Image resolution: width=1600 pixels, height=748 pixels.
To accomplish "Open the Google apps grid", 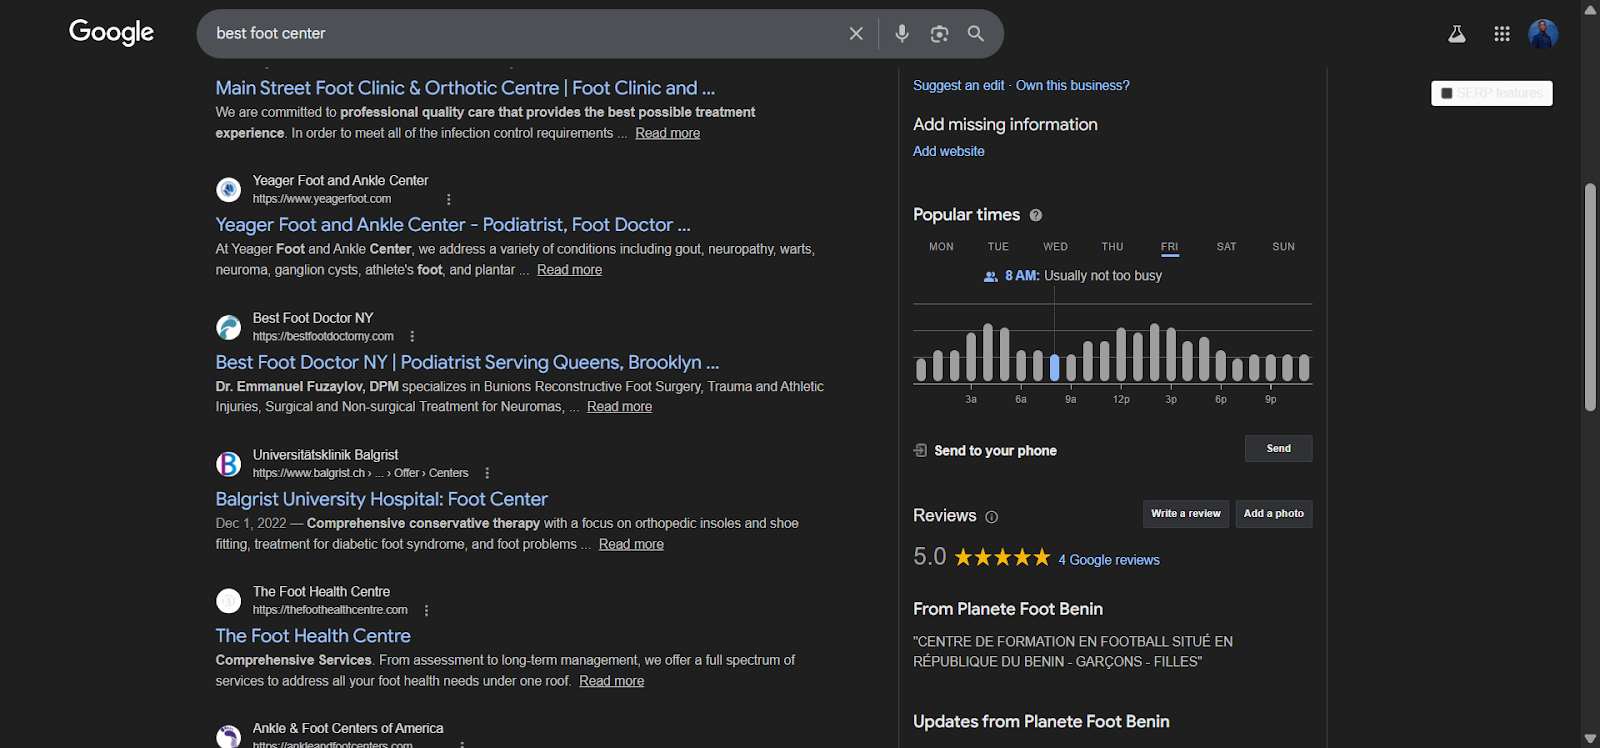I will click(x=1502, y=34).
